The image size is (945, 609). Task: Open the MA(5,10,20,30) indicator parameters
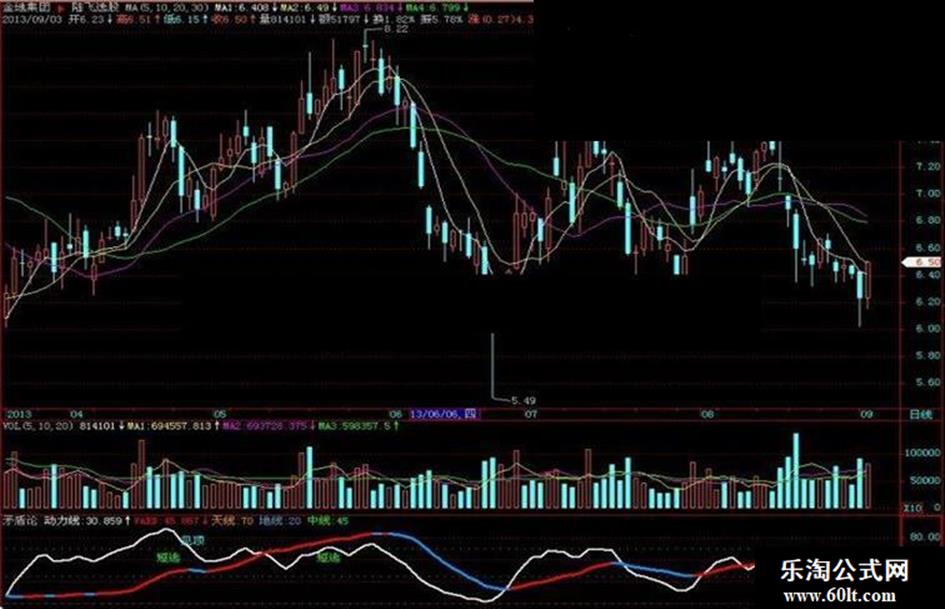pos(169,8)
